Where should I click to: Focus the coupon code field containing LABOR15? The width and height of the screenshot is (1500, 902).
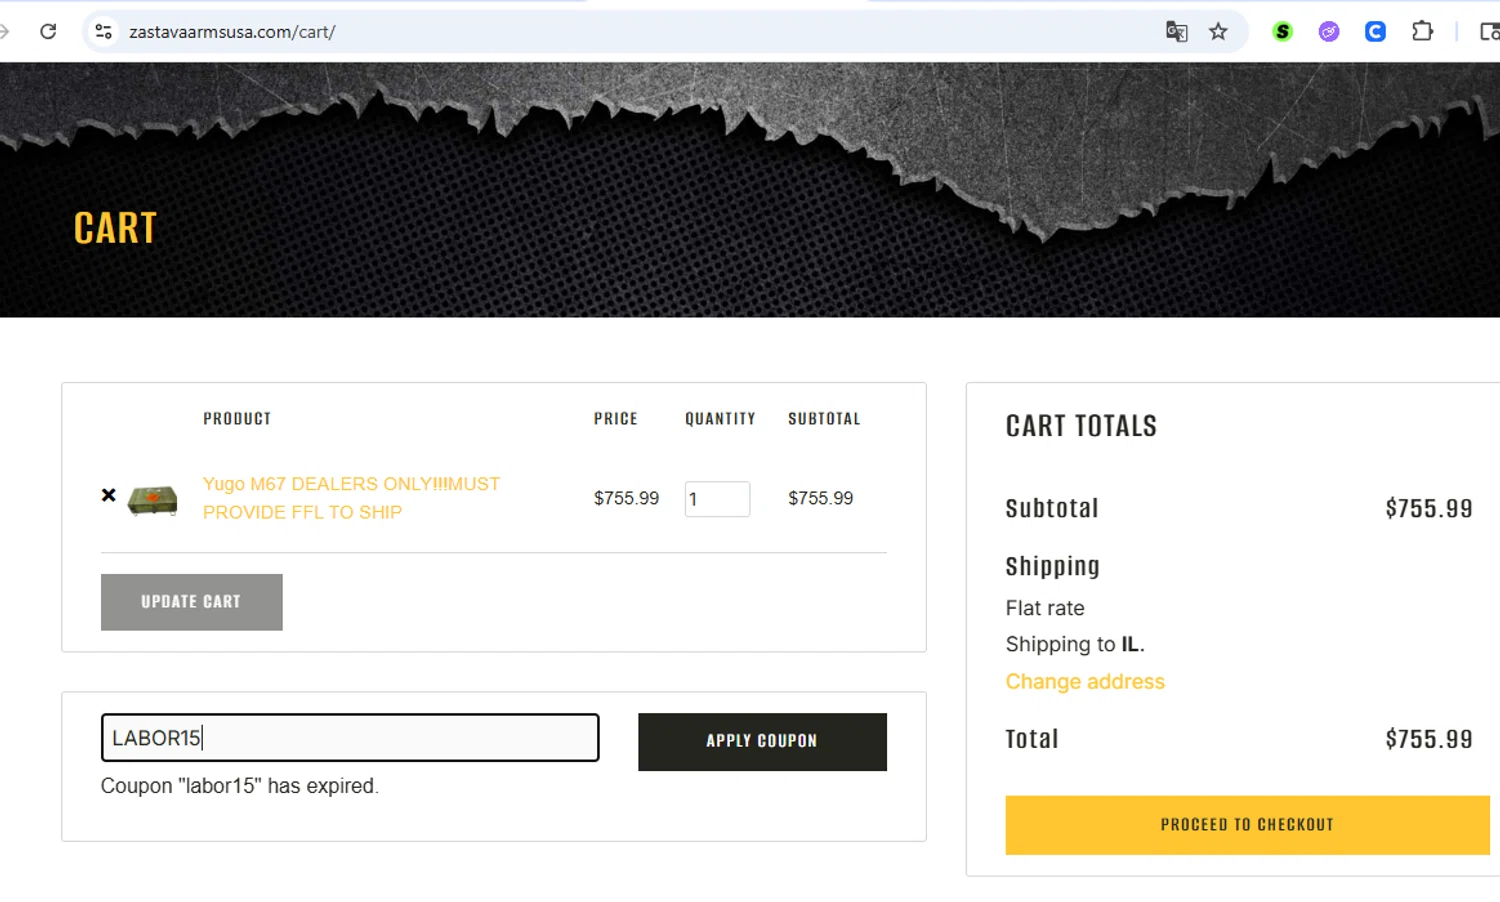[x=350, y=738]
